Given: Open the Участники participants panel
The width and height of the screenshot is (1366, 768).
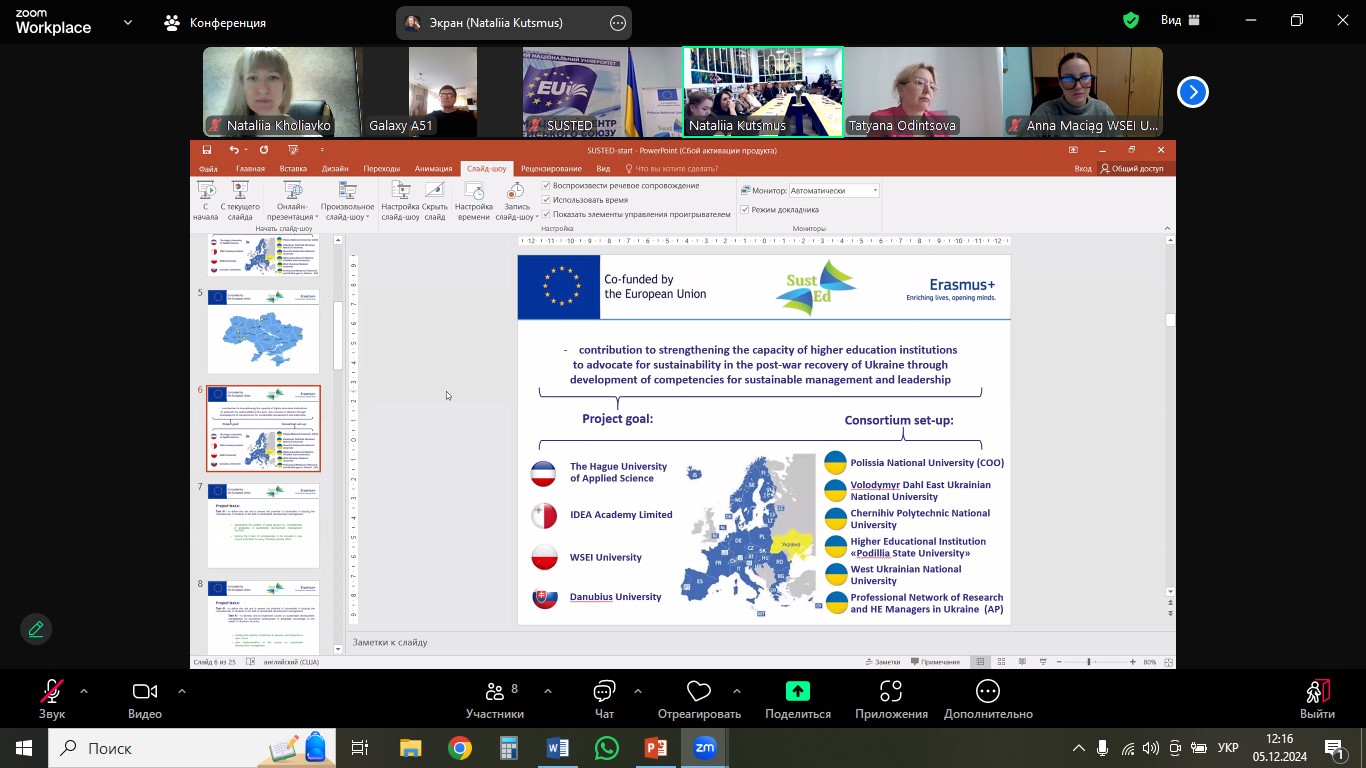Looking at the screenshot, I should point(495,699).
